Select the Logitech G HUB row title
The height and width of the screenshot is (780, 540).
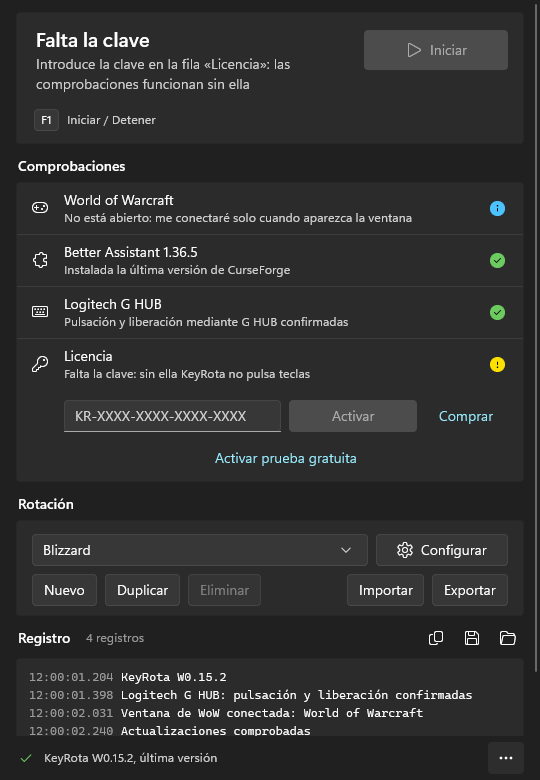113,304
